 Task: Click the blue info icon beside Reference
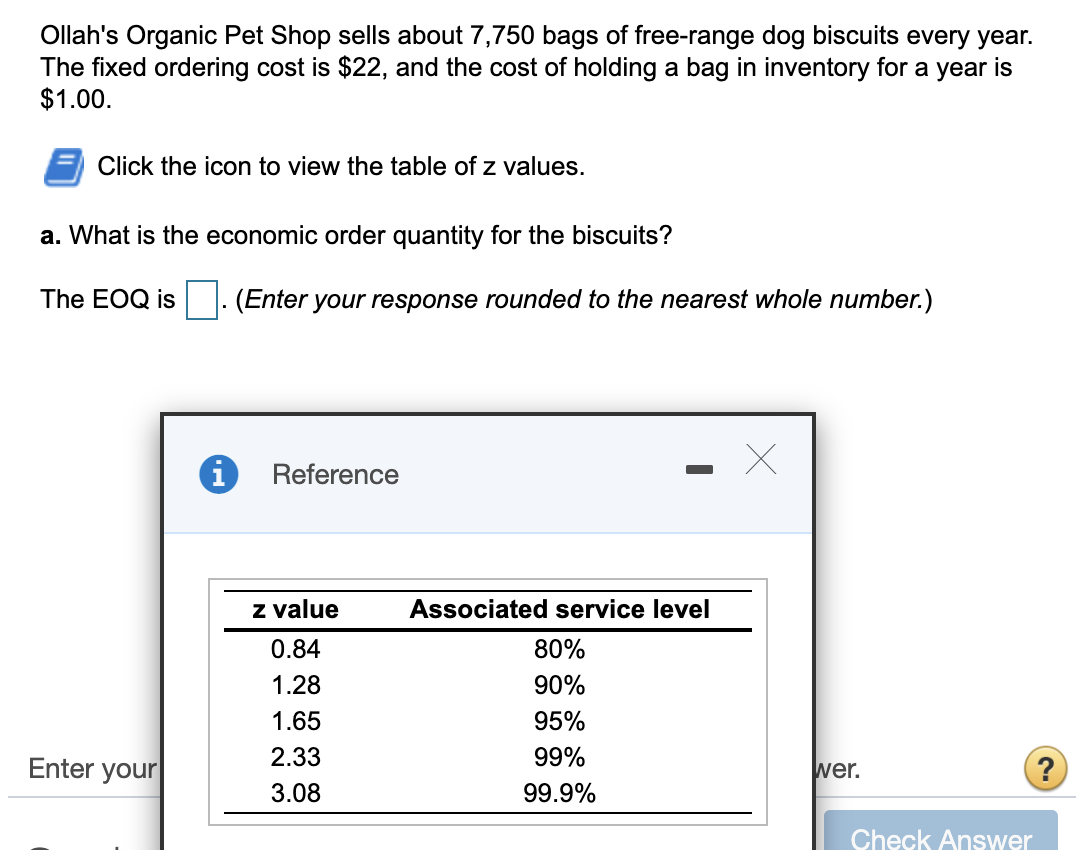[218, 475]
